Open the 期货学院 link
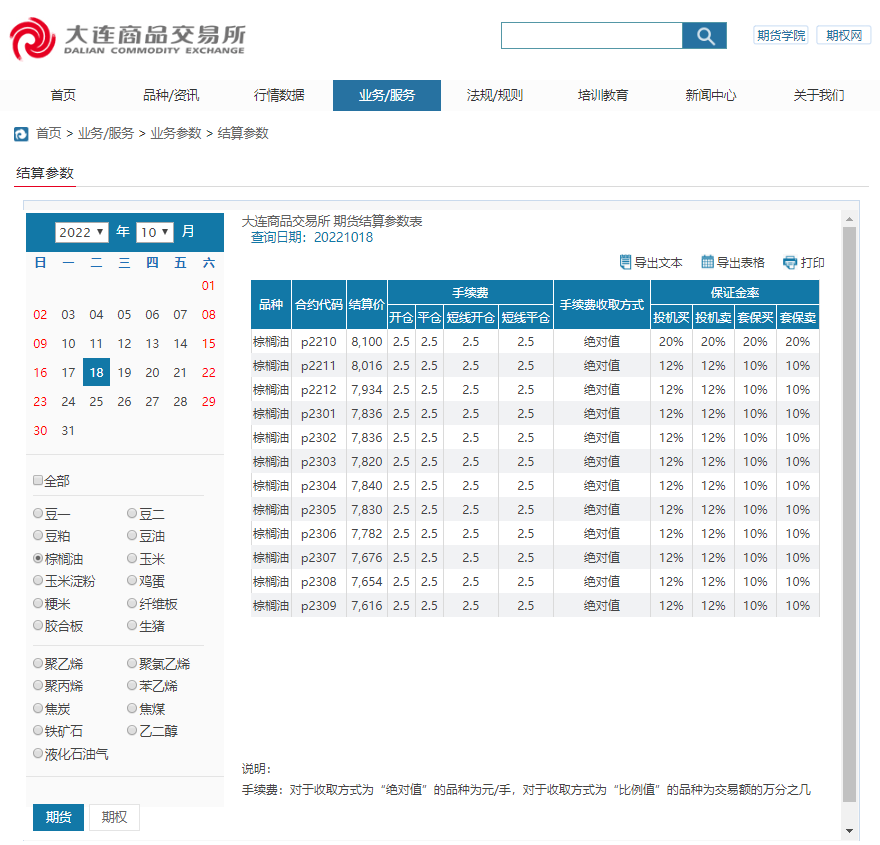This screenshot has width=880, height=845. (x=780, y=35)
